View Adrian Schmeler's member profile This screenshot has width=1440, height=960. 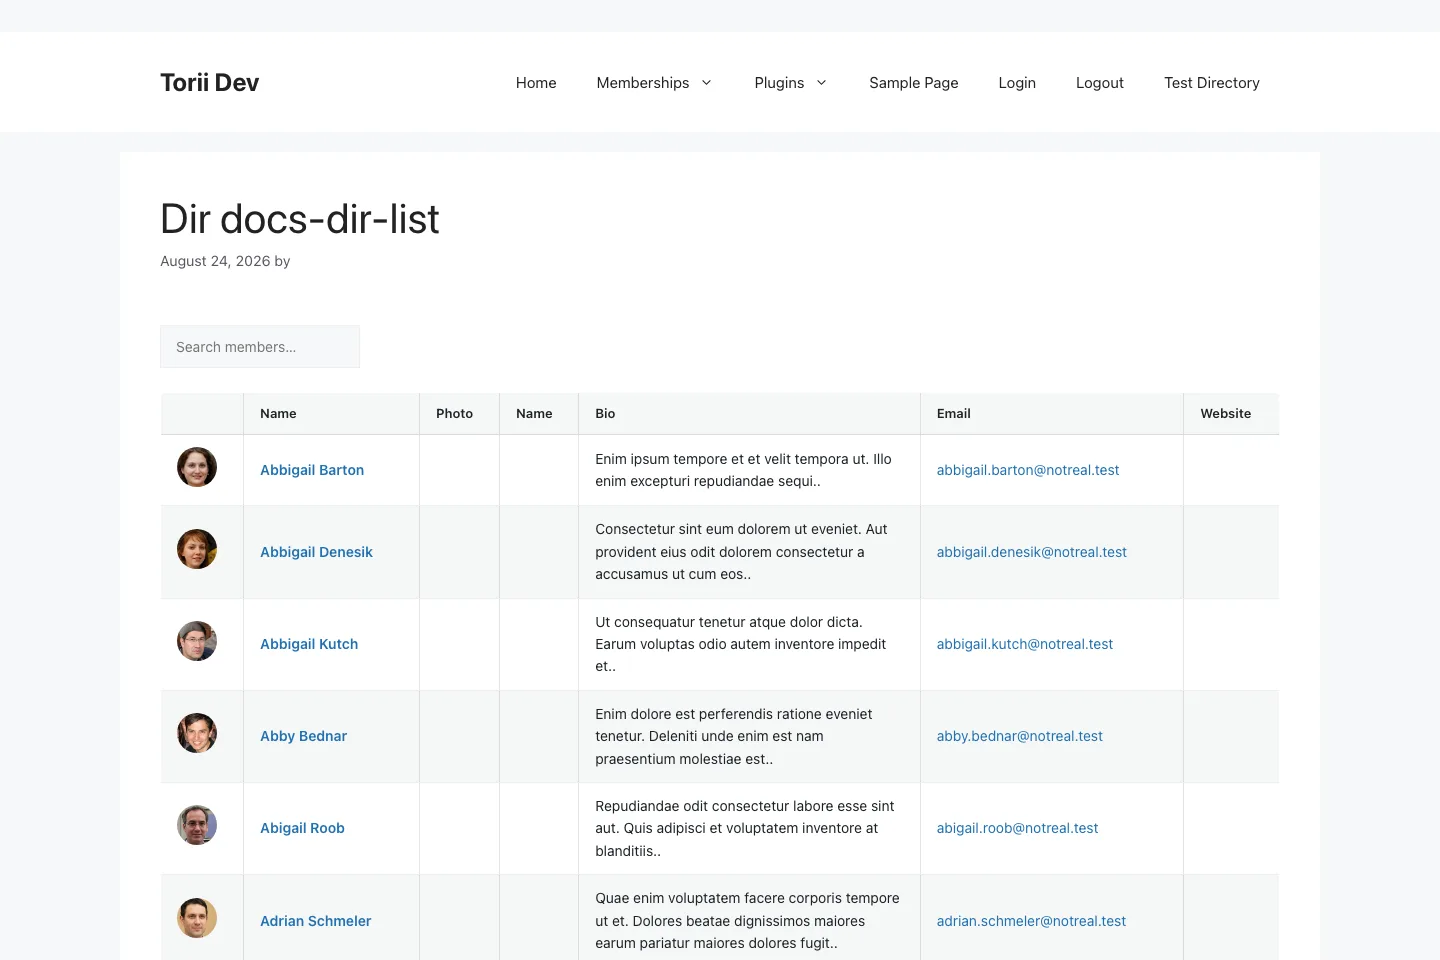click(315, 921)
